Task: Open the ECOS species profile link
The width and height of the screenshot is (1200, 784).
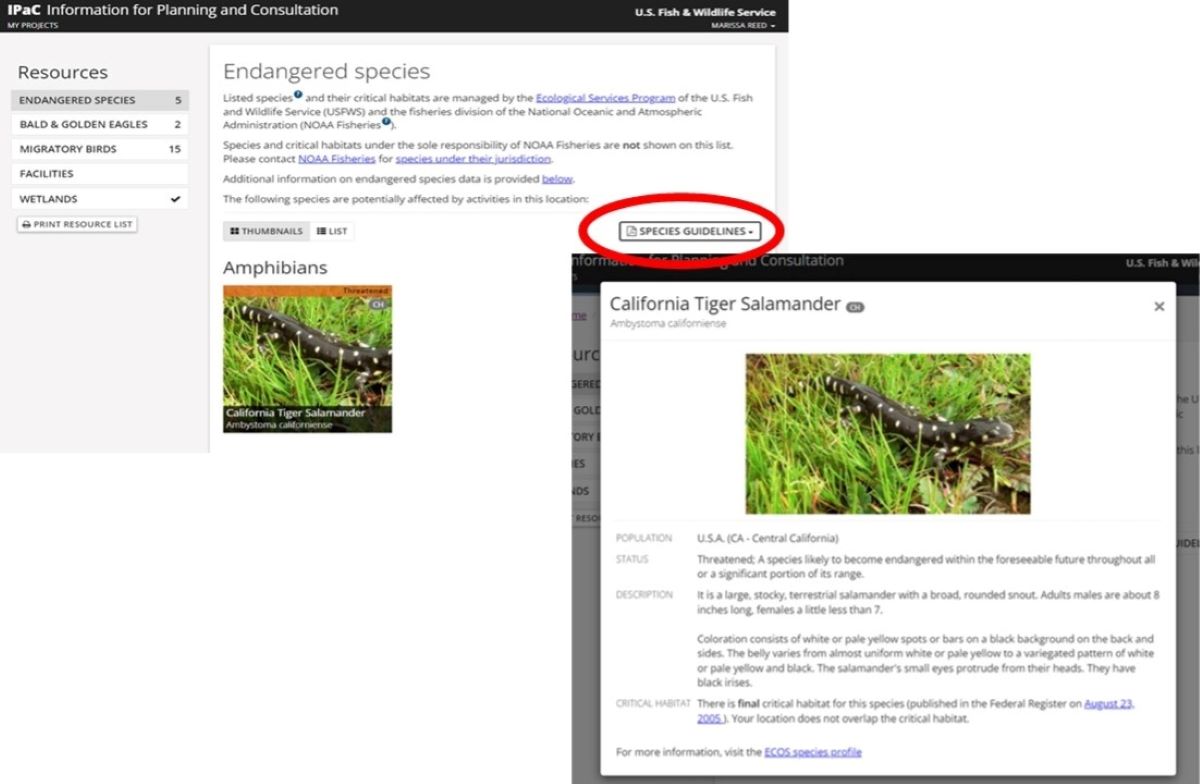Action: [812, 752]
